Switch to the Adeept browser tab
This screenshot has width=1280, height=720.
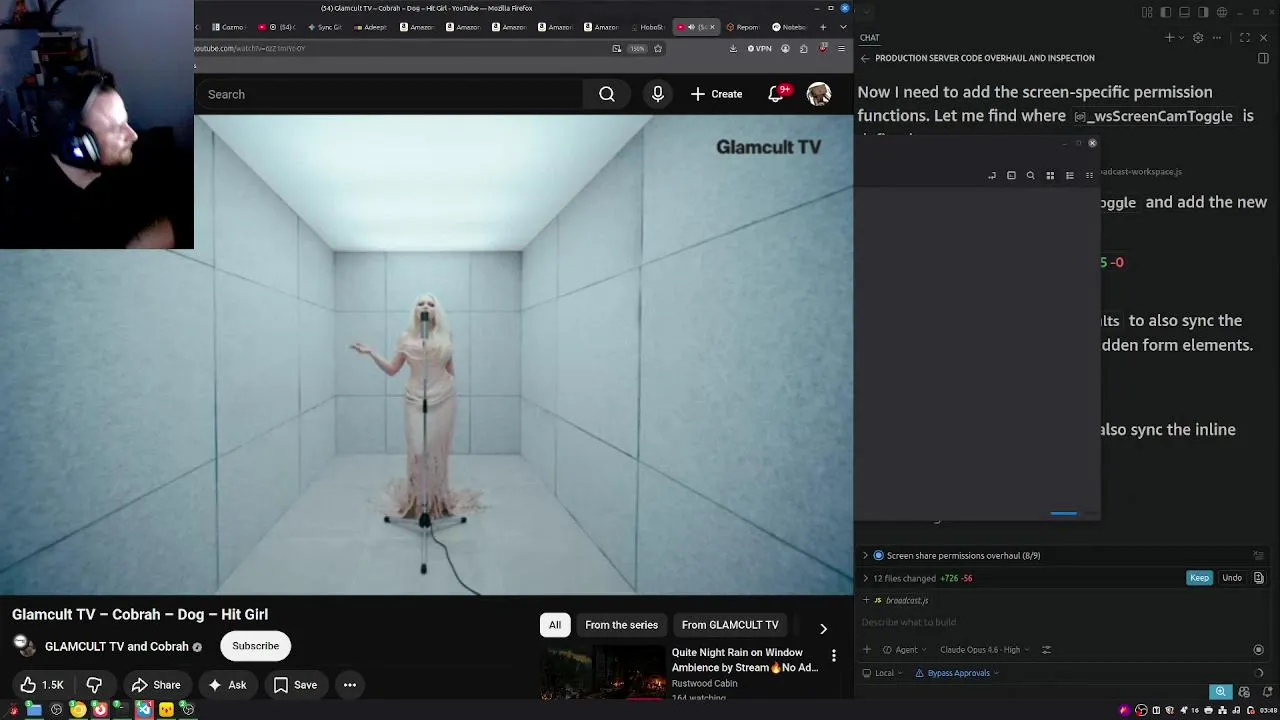371,27
